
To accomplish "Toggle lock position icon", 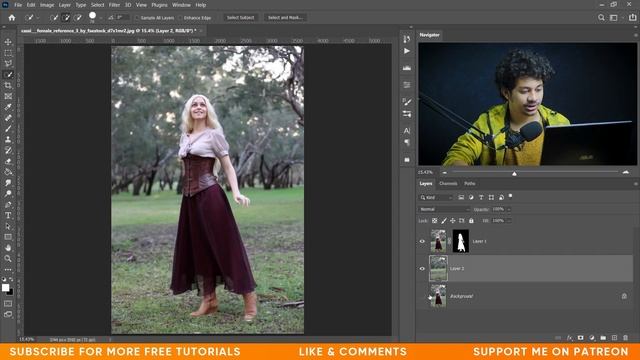I will point(453,221).
